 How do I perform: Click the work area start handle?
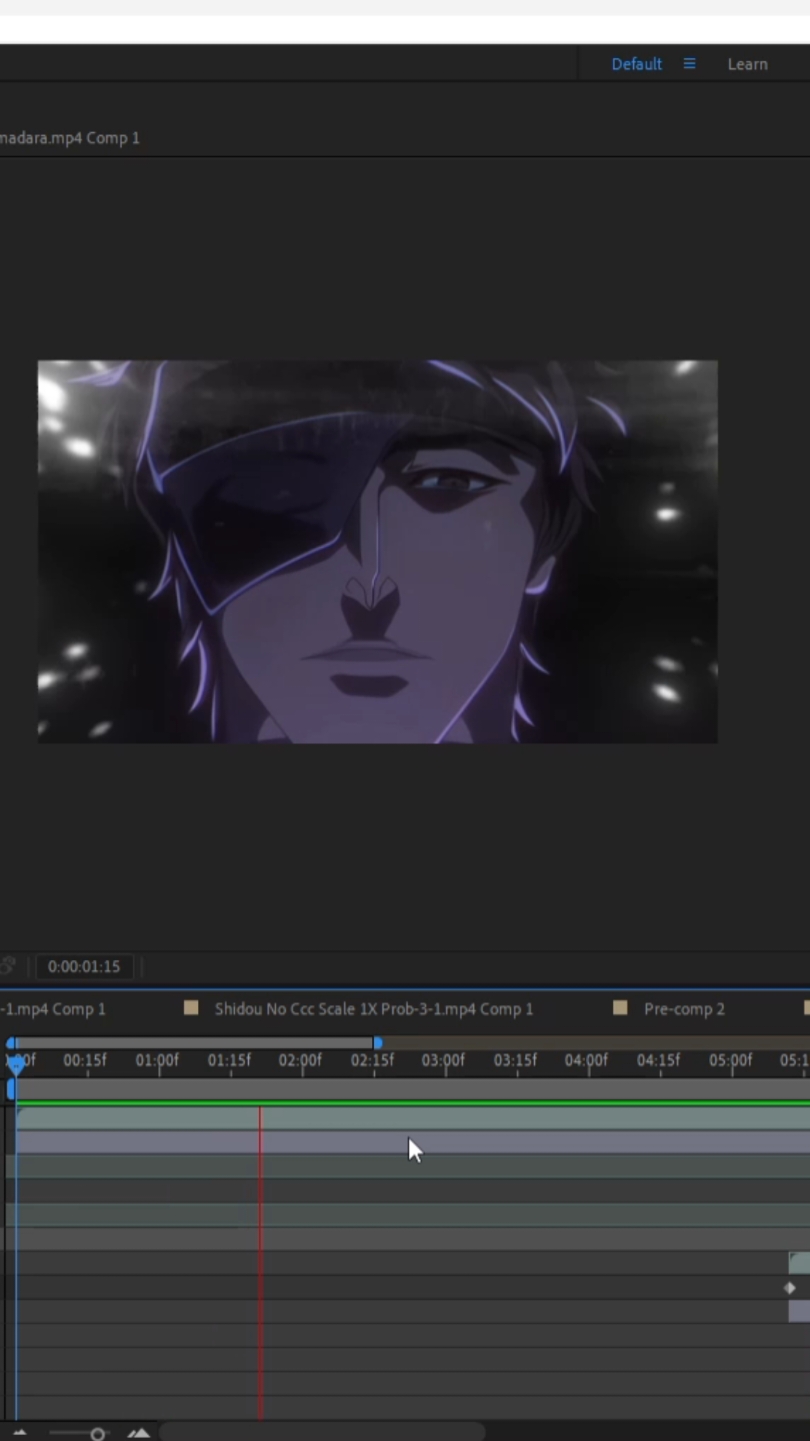point(10,1043)
